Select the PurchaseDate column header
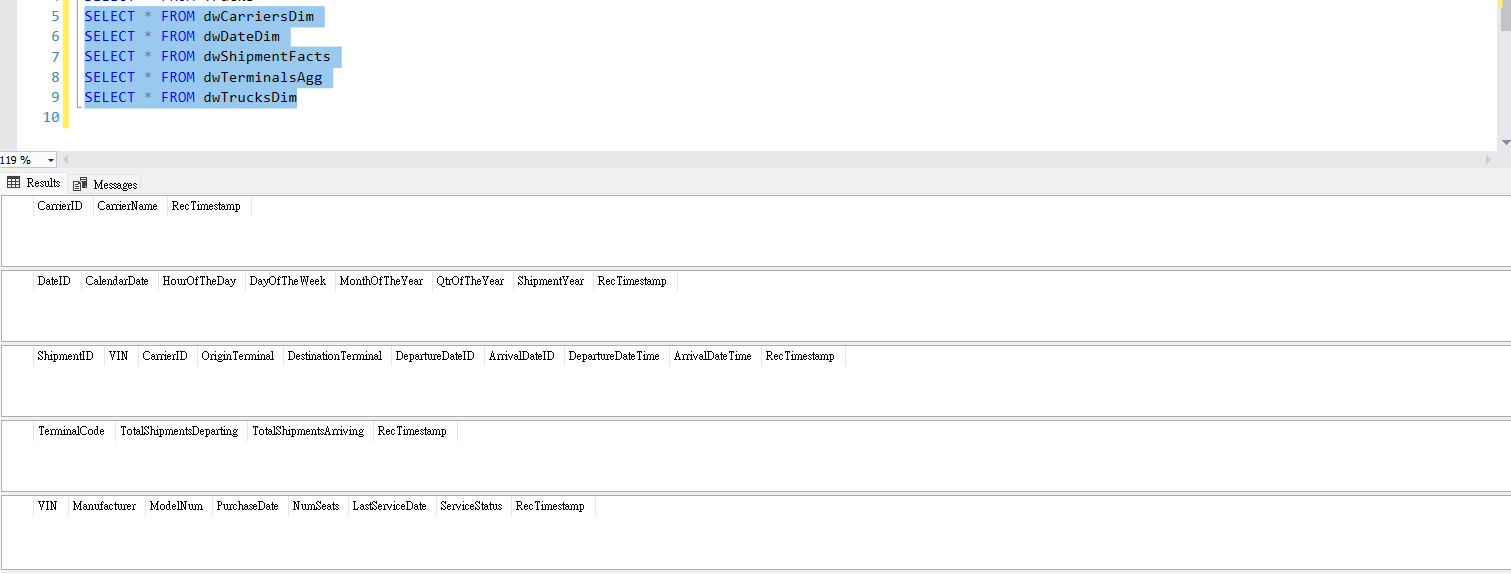The width and height of the screenshot is (1511, 574). click(248, 506)
